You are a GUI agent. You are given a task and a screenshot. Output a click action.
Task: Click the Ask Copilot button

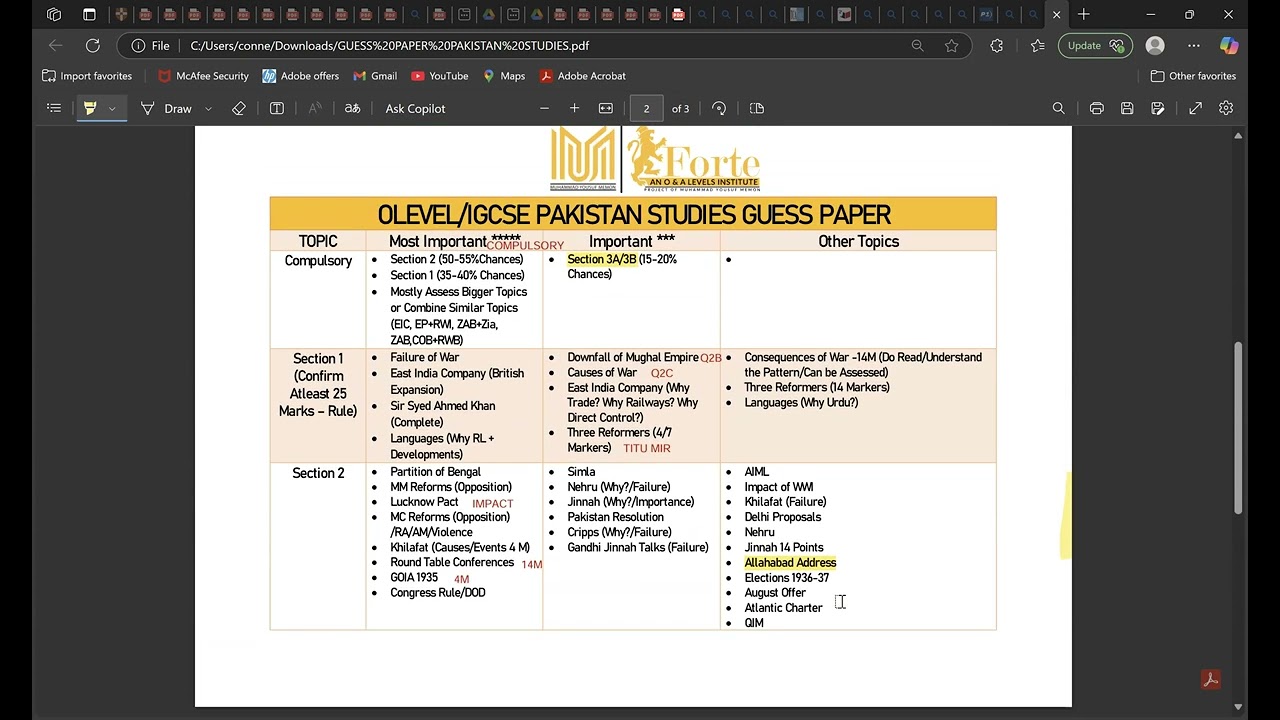[415, 108]
